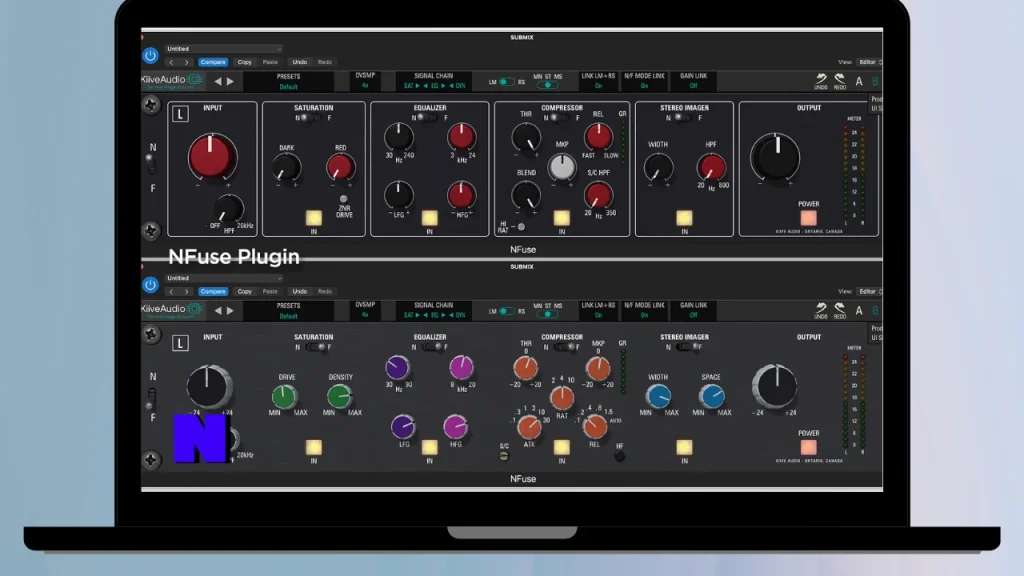Toggle Saturation IN button in upper plugin
Screen dimensions: 1024x576
click(313, 217)
